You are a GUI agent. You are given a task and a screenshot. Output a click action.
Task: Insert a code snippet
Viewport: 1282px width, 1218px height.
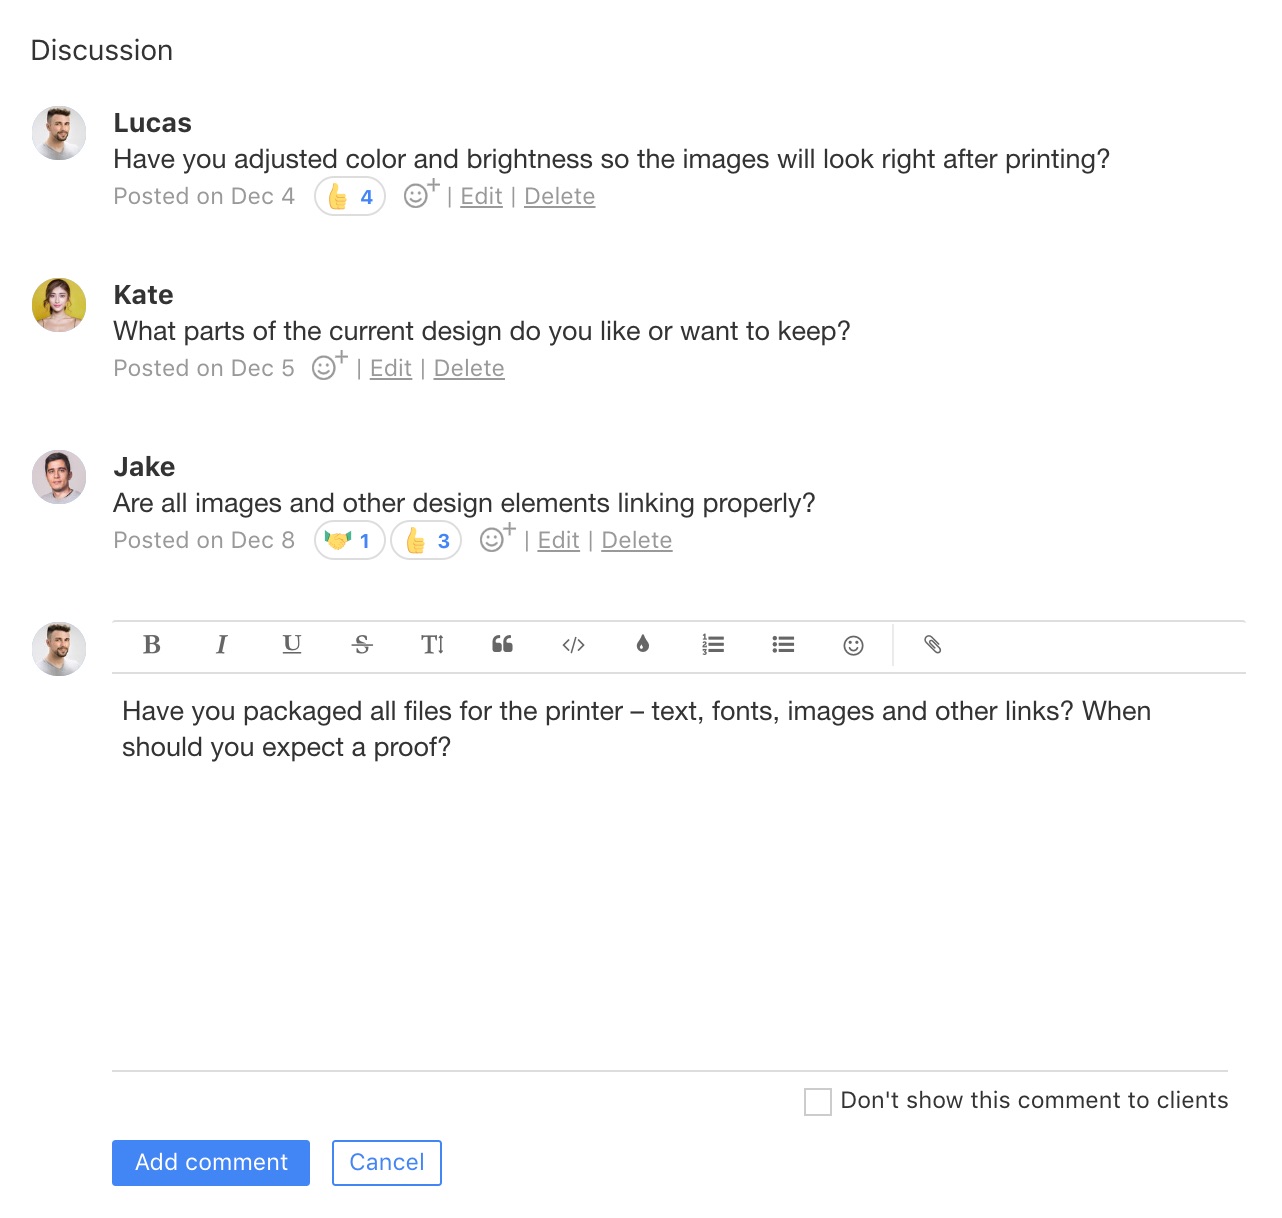(x=573, y=645)
